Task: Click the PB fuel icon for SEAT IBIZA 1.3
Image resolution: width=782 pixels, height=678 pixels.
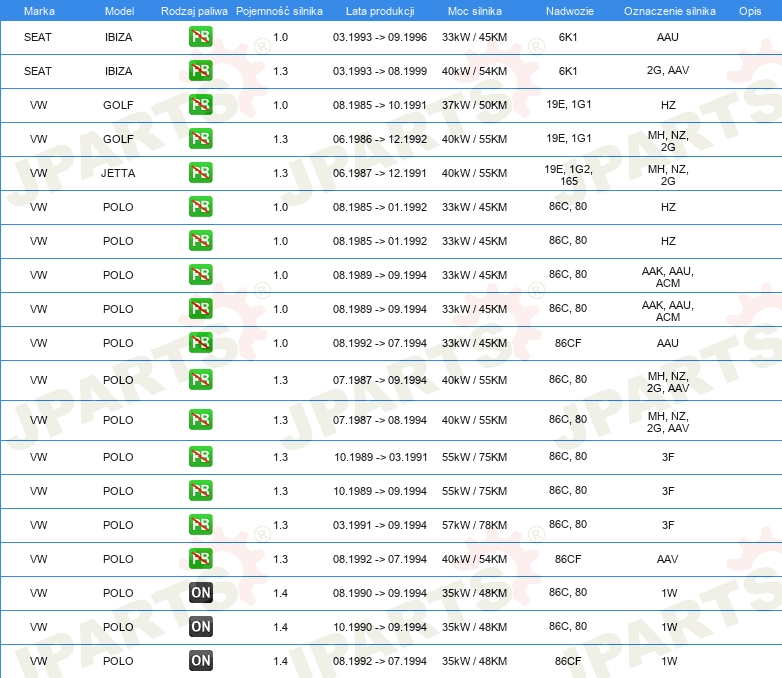Action: (200, 71)
